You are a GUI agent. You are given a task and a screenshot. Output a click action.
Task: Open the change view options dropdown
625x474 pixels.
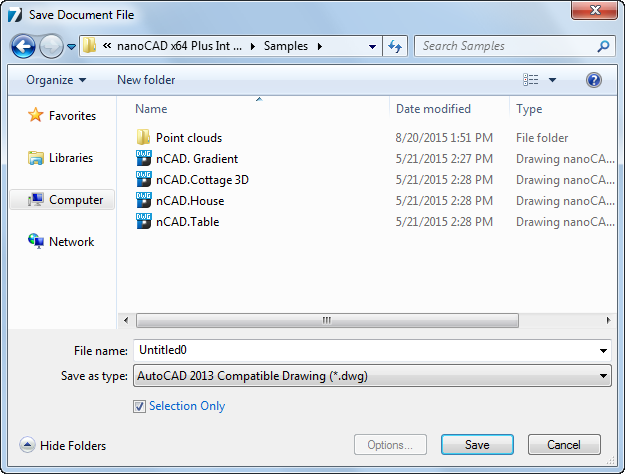pos(552,80)
